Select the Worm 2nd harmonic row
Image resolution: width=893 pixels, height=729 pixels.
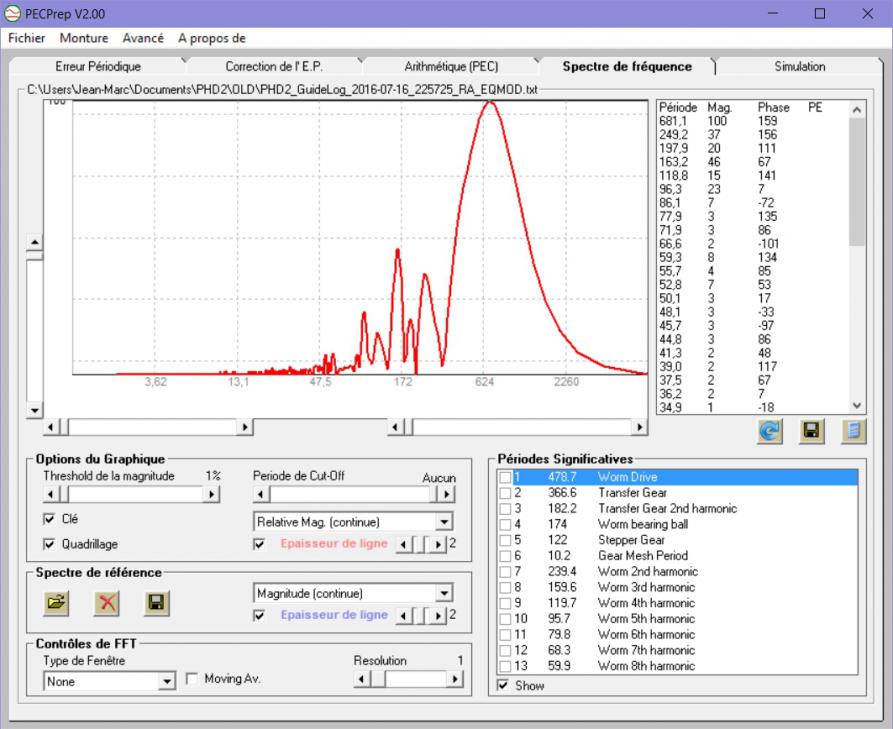coord(677,572)
